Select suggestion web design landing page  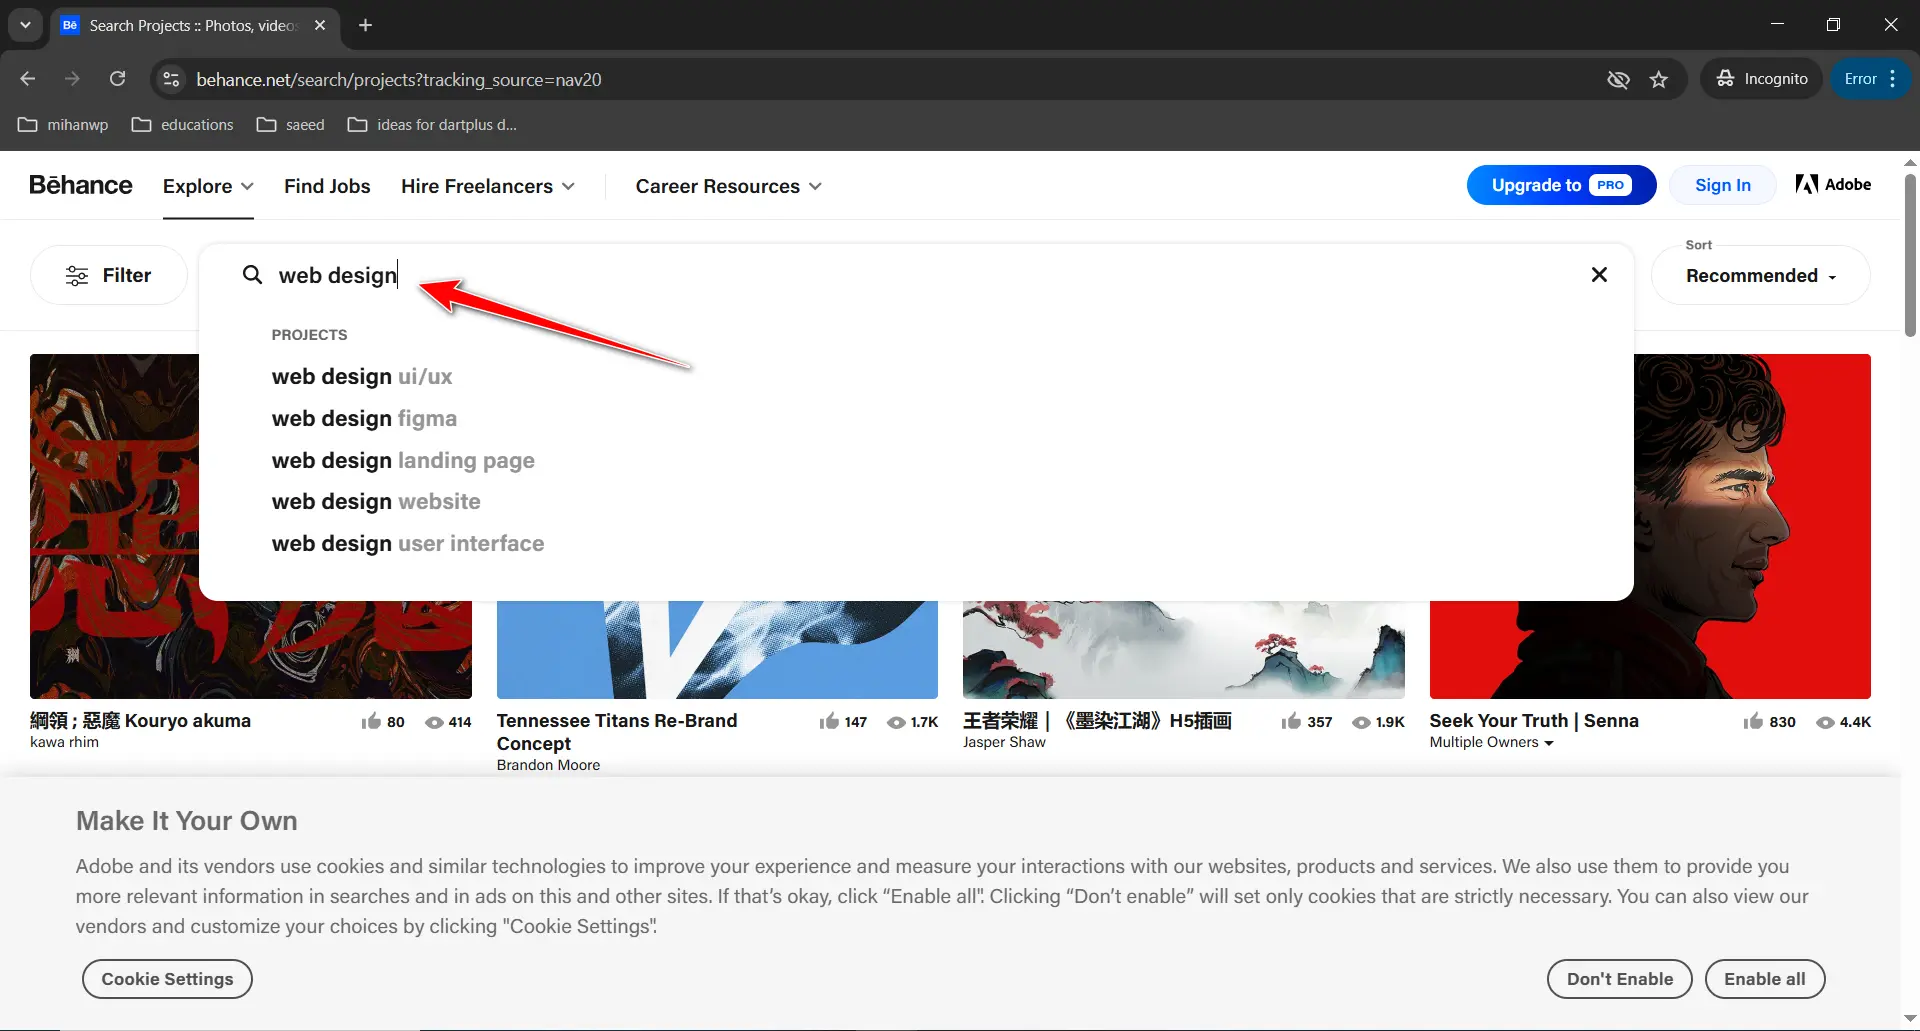[x=403, y=461]
